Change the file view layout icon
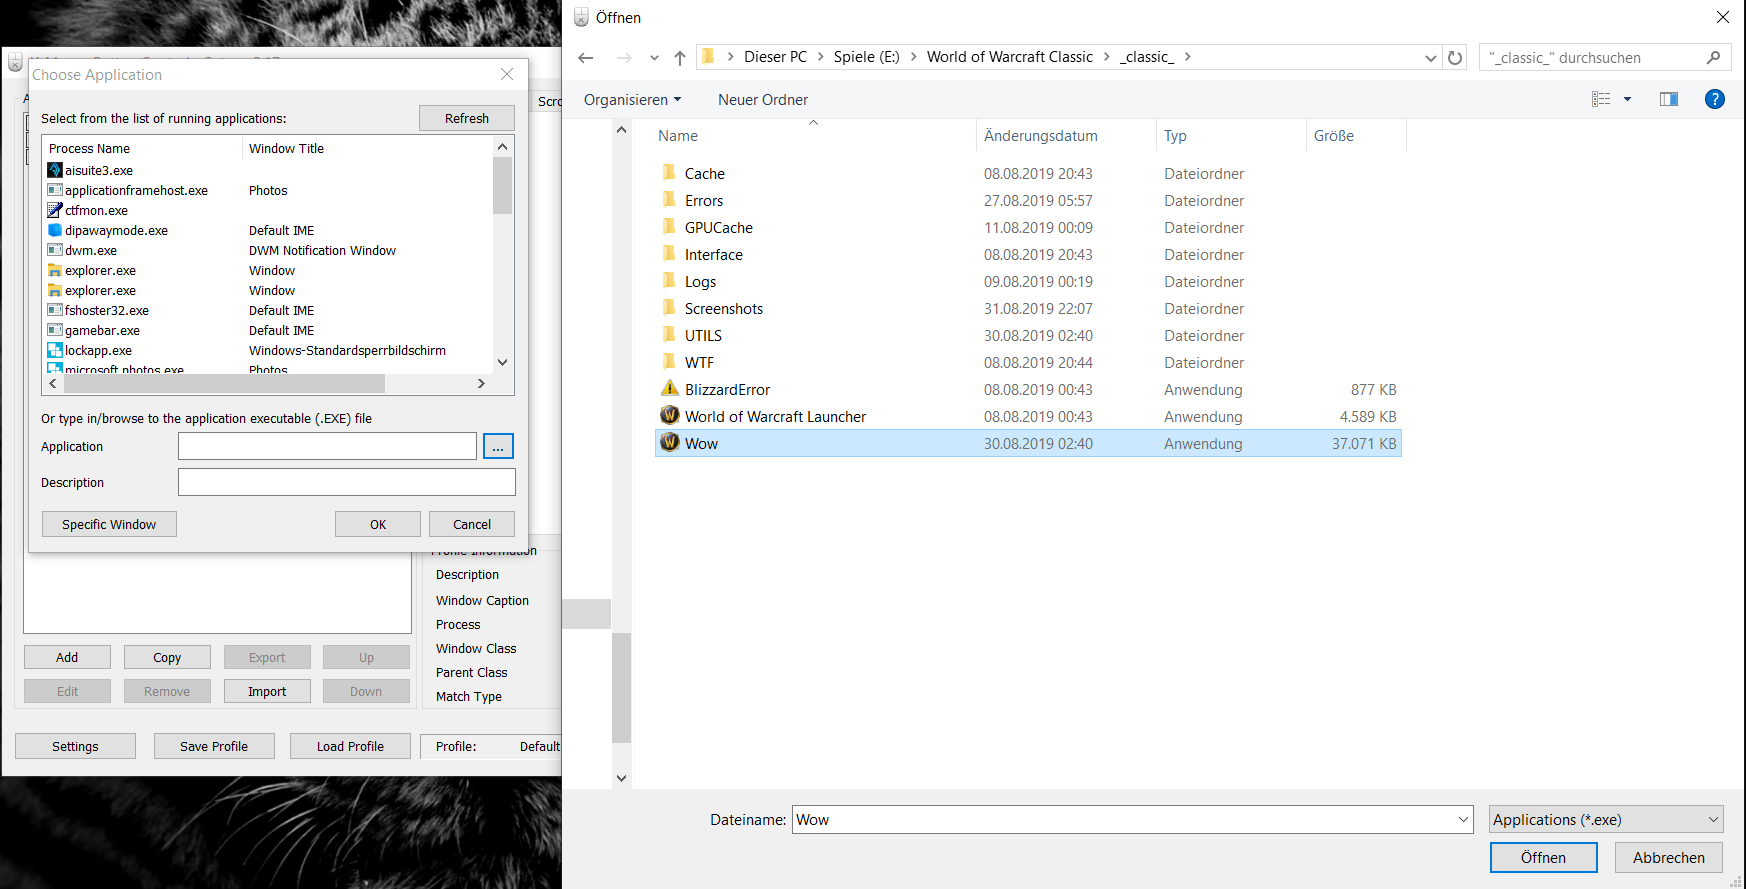 tap(1601, 99)
